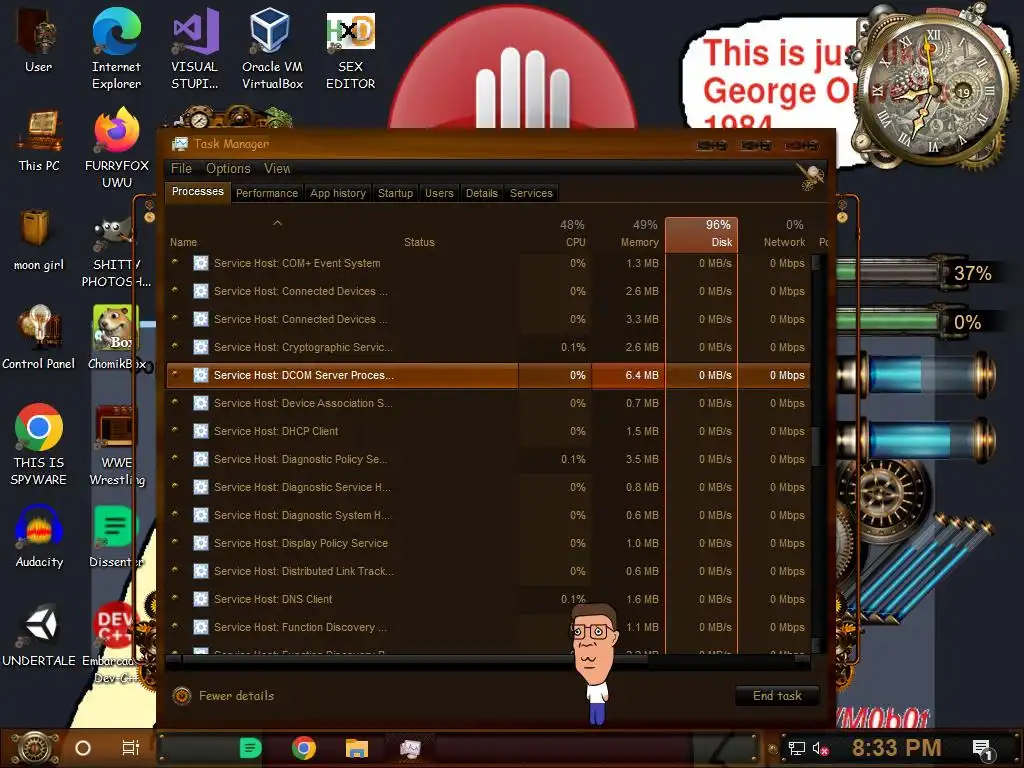Open the Options menu in Task Manager
Image resolution: width=1024 pixels, height=768 pixels.
point(228,168)
